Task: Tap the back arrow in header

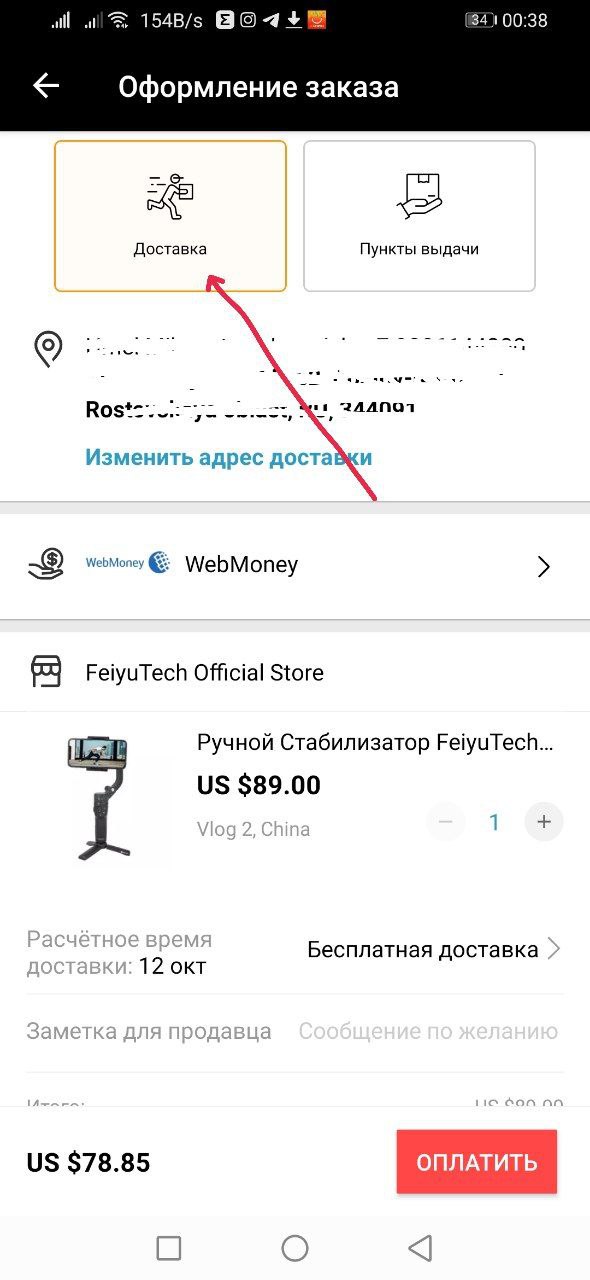Action: tap(46, 86)
